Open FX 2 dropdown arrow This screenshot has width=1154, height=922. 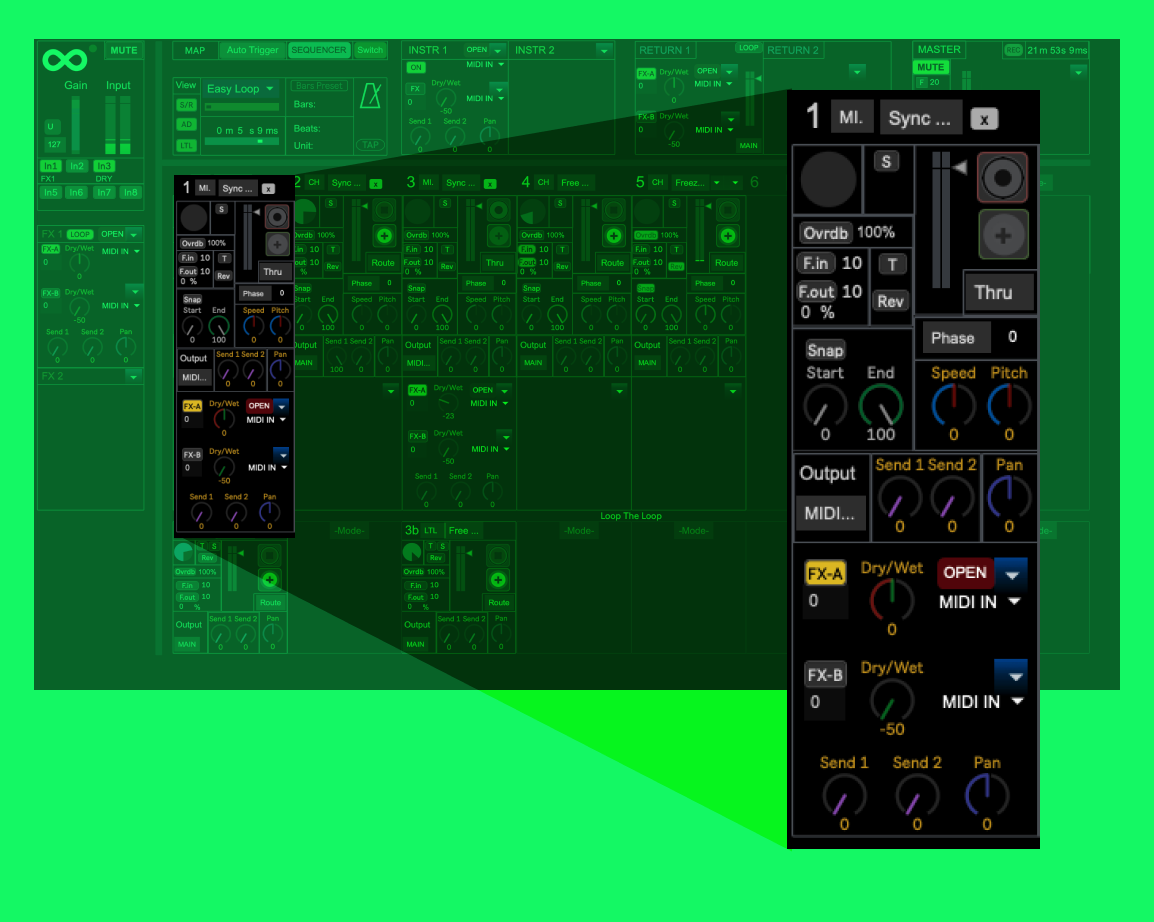tap(134, 377)
